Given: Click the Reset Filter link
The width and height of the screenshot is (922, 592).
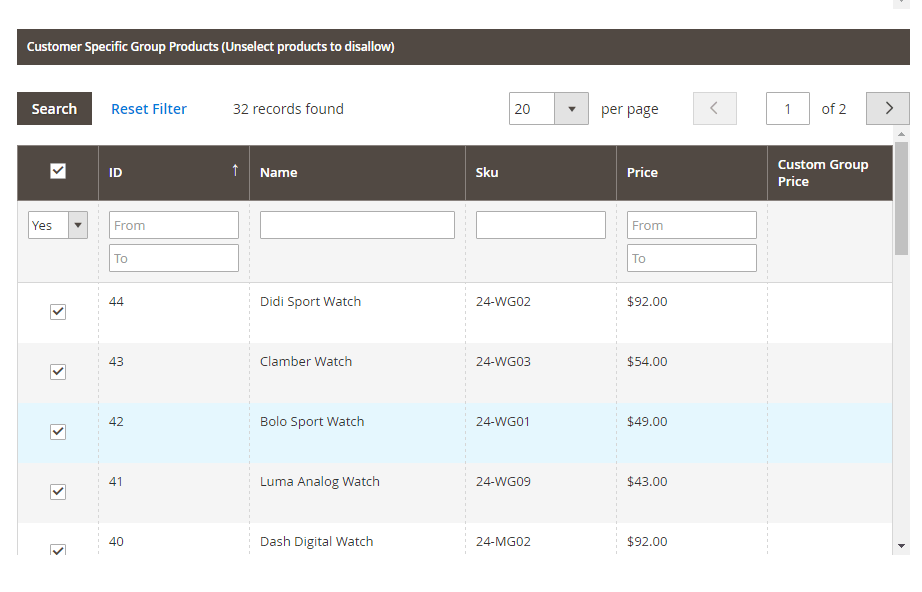Looking at the screenshot, I should click(149, 109).
